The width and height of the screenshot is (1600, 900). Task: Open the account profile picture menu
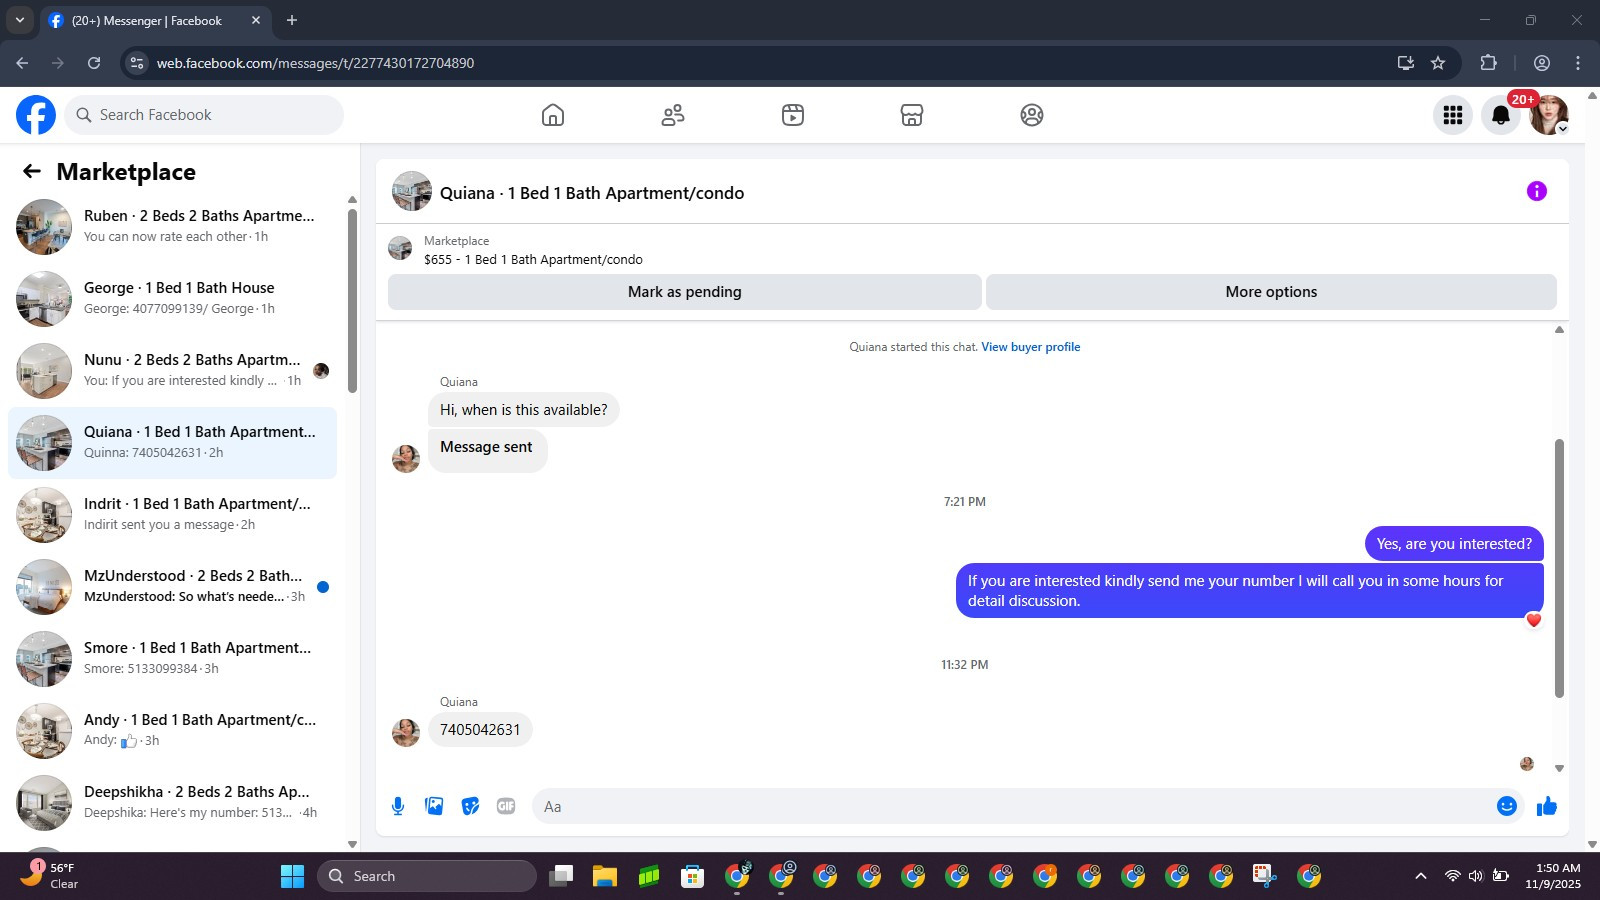[x=1549, y=115]
